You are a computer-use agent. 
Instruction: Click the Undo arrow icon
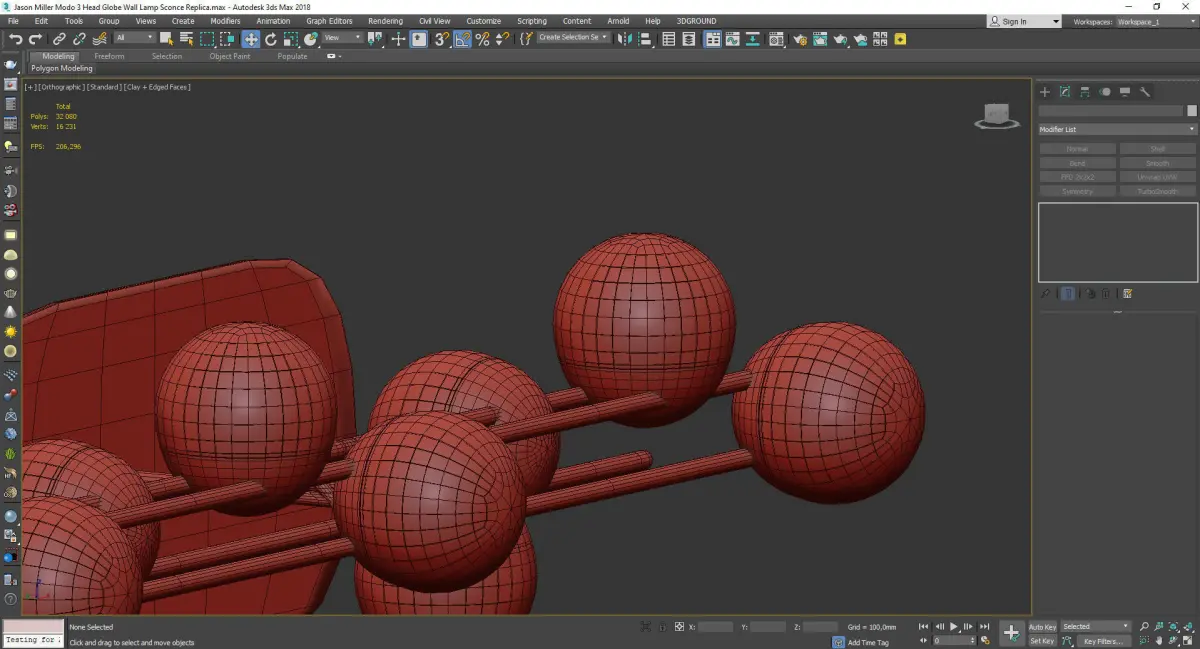tap(15, 39)
